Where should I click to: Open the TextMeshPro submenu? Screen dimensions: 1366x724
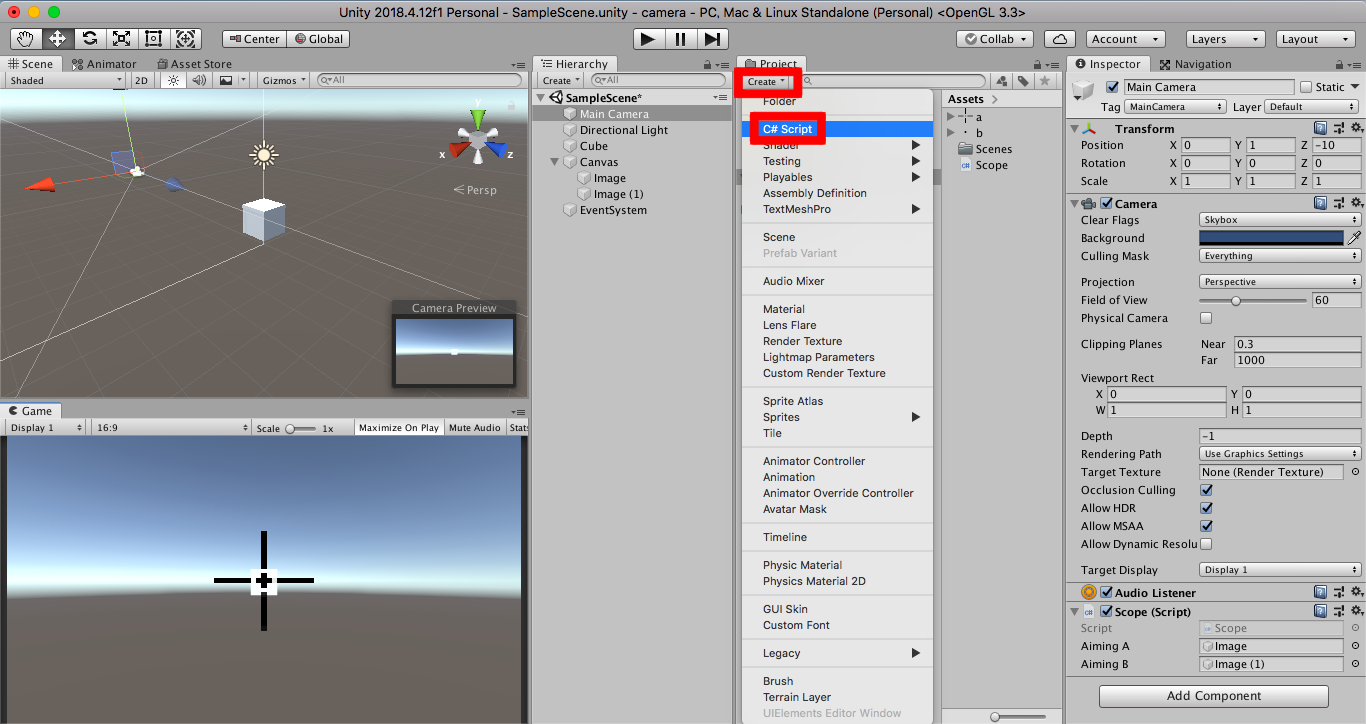(837, 209)
